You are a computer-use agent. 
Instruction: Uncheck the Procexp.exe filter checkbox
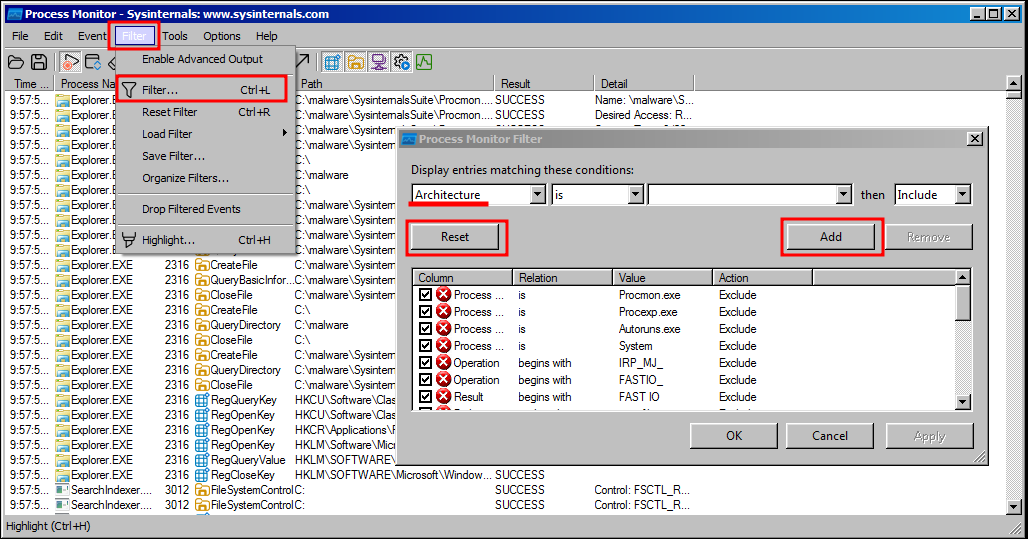click(x=425, y=311)
